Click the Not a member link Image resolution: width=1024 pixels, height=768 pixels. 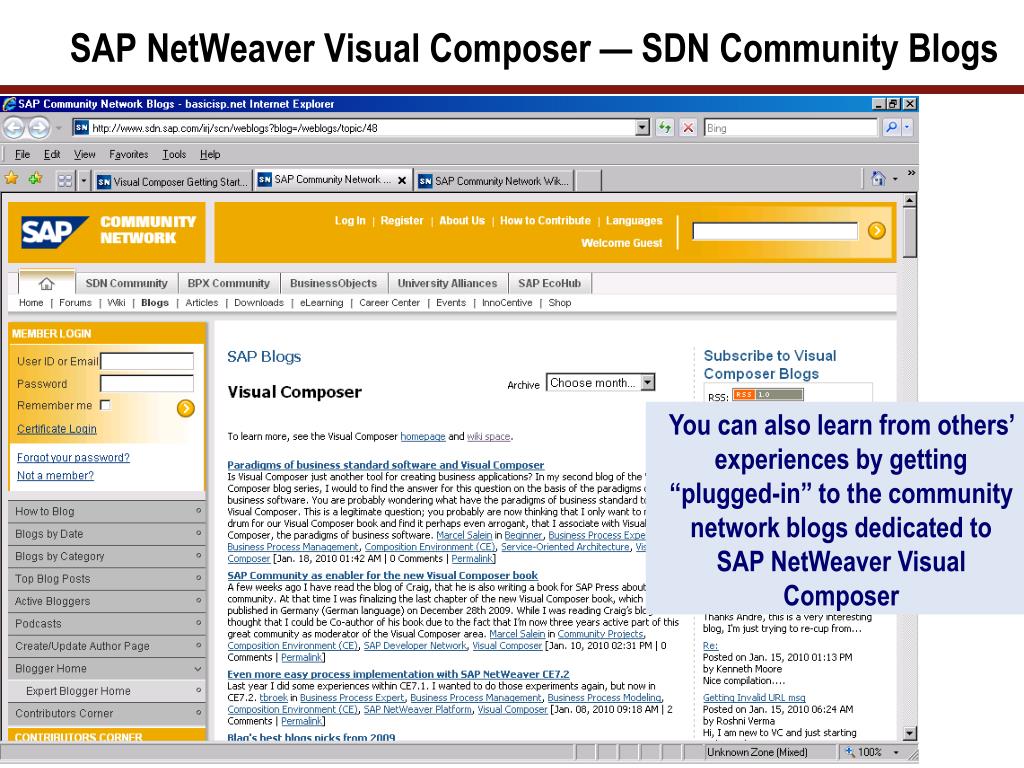[56, 475]
